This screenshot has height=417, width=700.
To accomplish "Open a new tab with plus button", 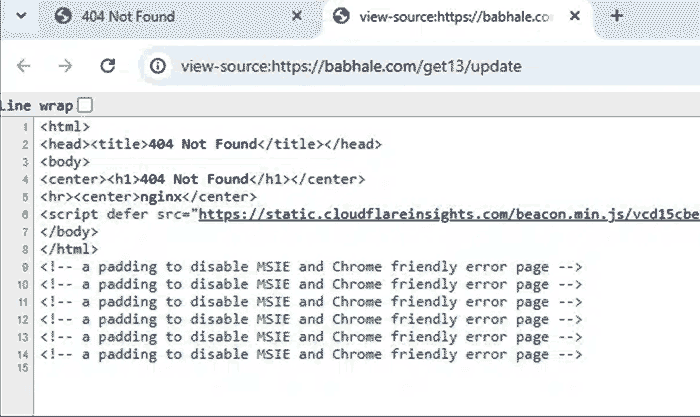I will 617,16.
